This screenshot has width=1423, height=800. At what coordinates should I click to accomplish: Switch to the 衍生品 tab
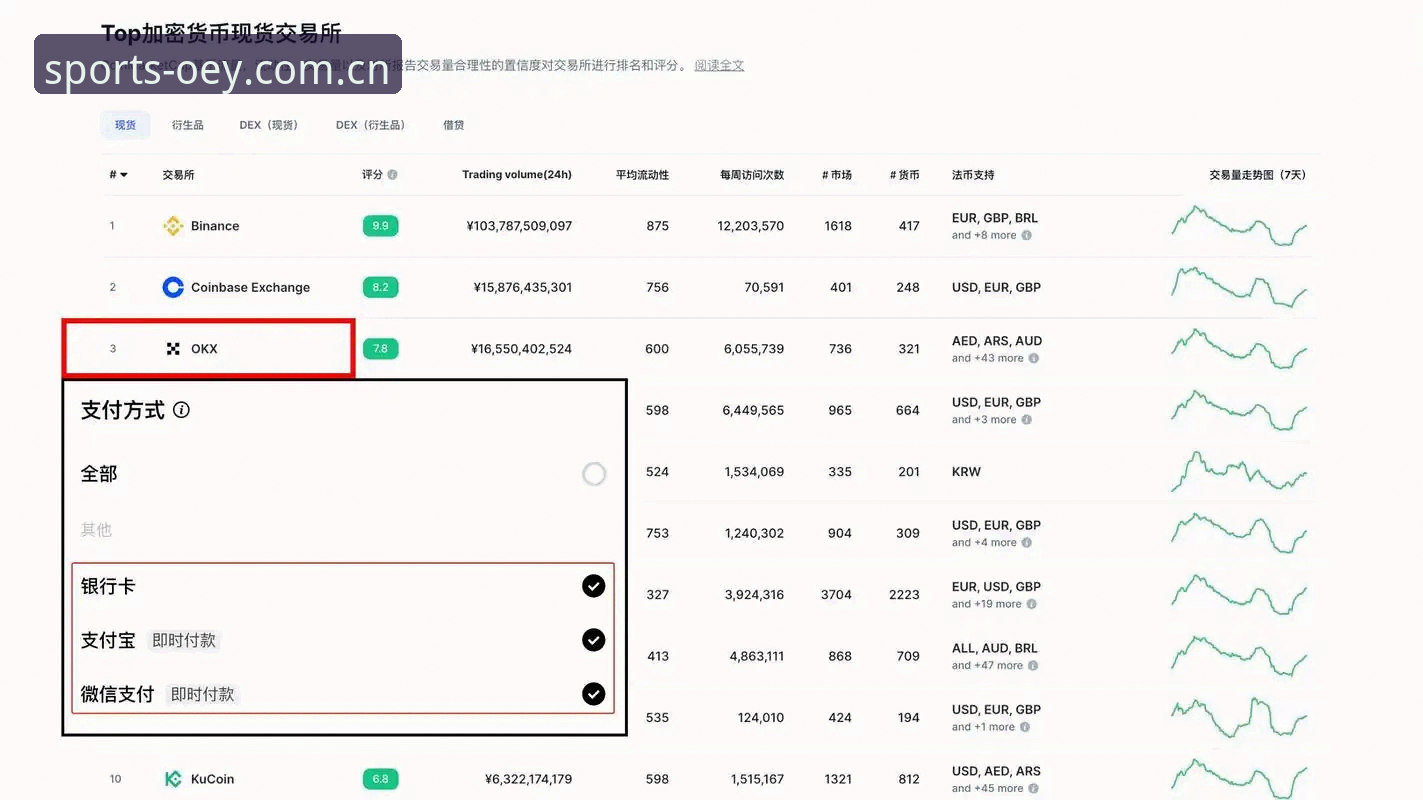(x=187, y=125)
